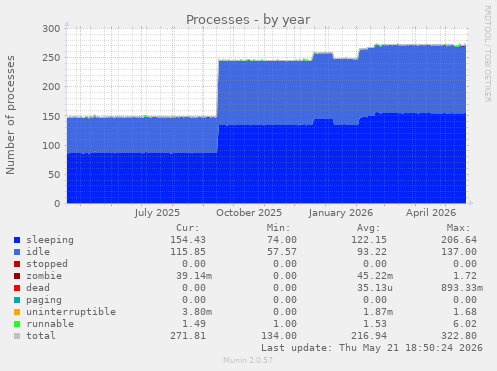Click the 'sleeping' legend label
The image size is (497, 371).
point(50,240)
